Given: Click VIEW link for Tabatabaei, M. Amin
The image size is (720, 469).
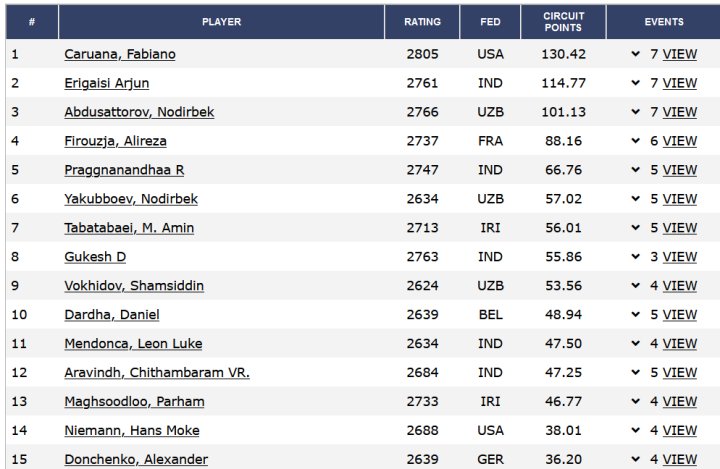Looking at the screenshot, I should click(680, 228).
